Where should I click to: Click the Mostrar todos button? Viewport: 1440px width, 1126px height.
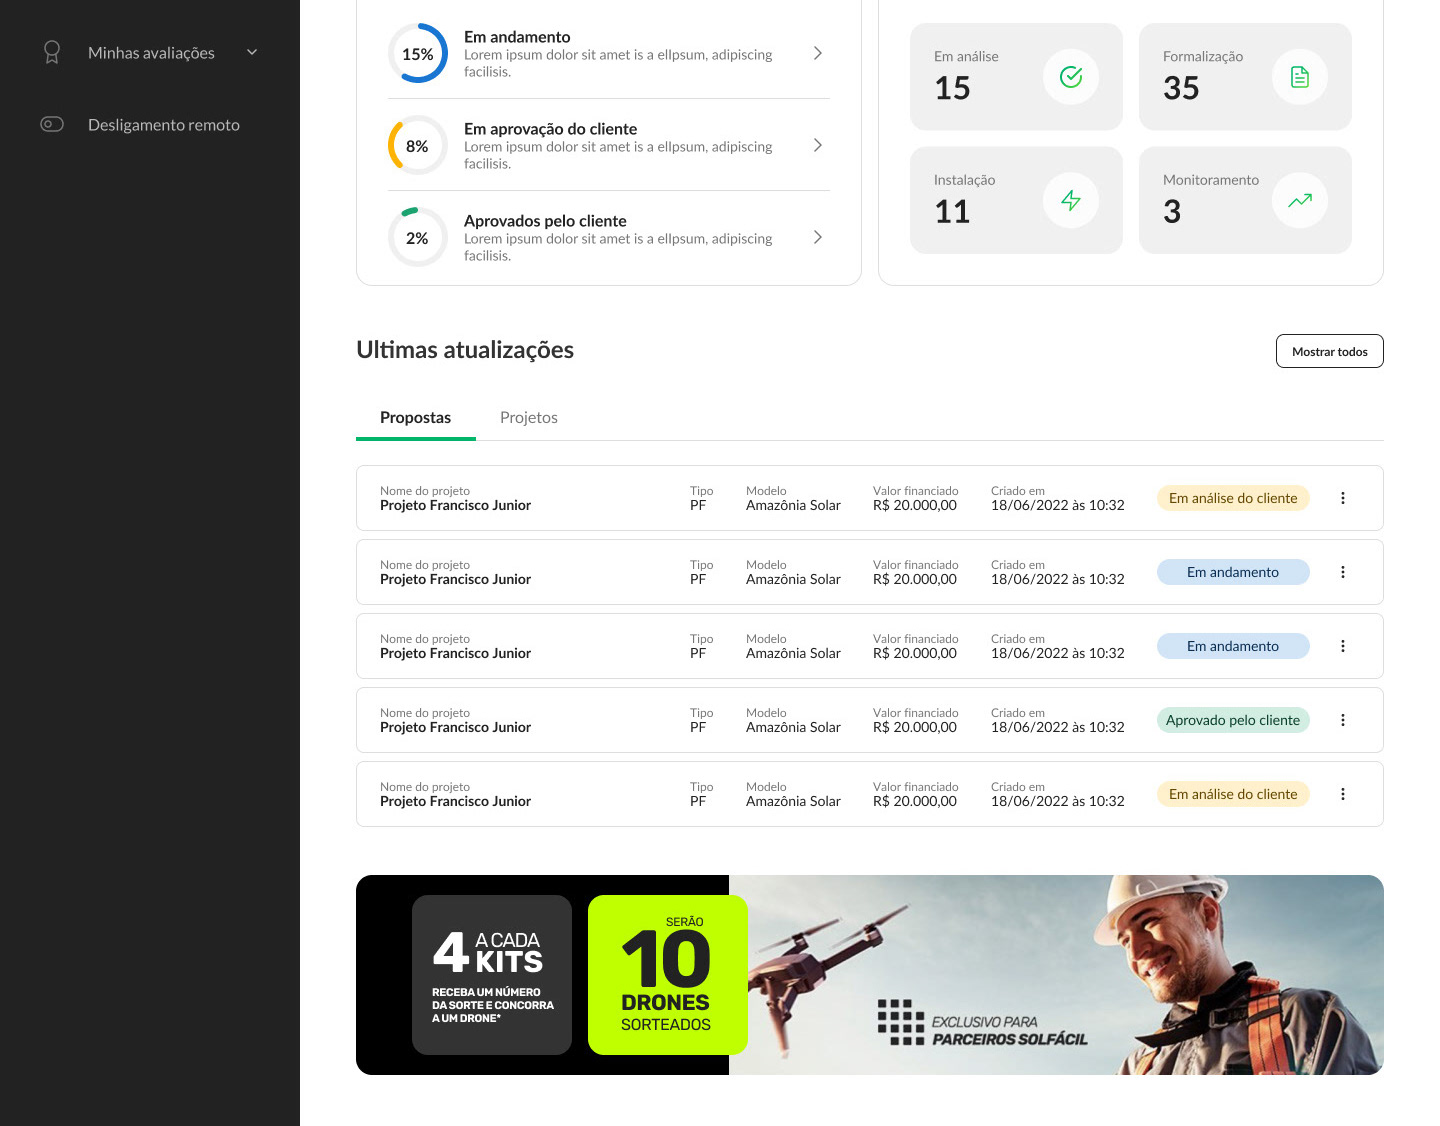click(1330, 351)
